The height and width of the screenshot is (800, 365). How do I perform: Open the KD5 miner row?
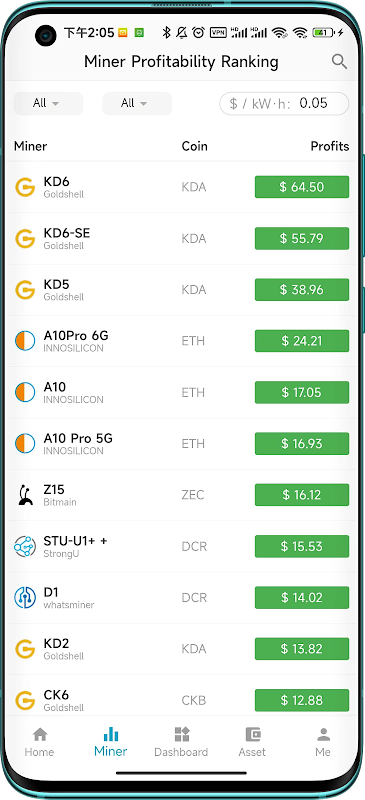(182, 290)
